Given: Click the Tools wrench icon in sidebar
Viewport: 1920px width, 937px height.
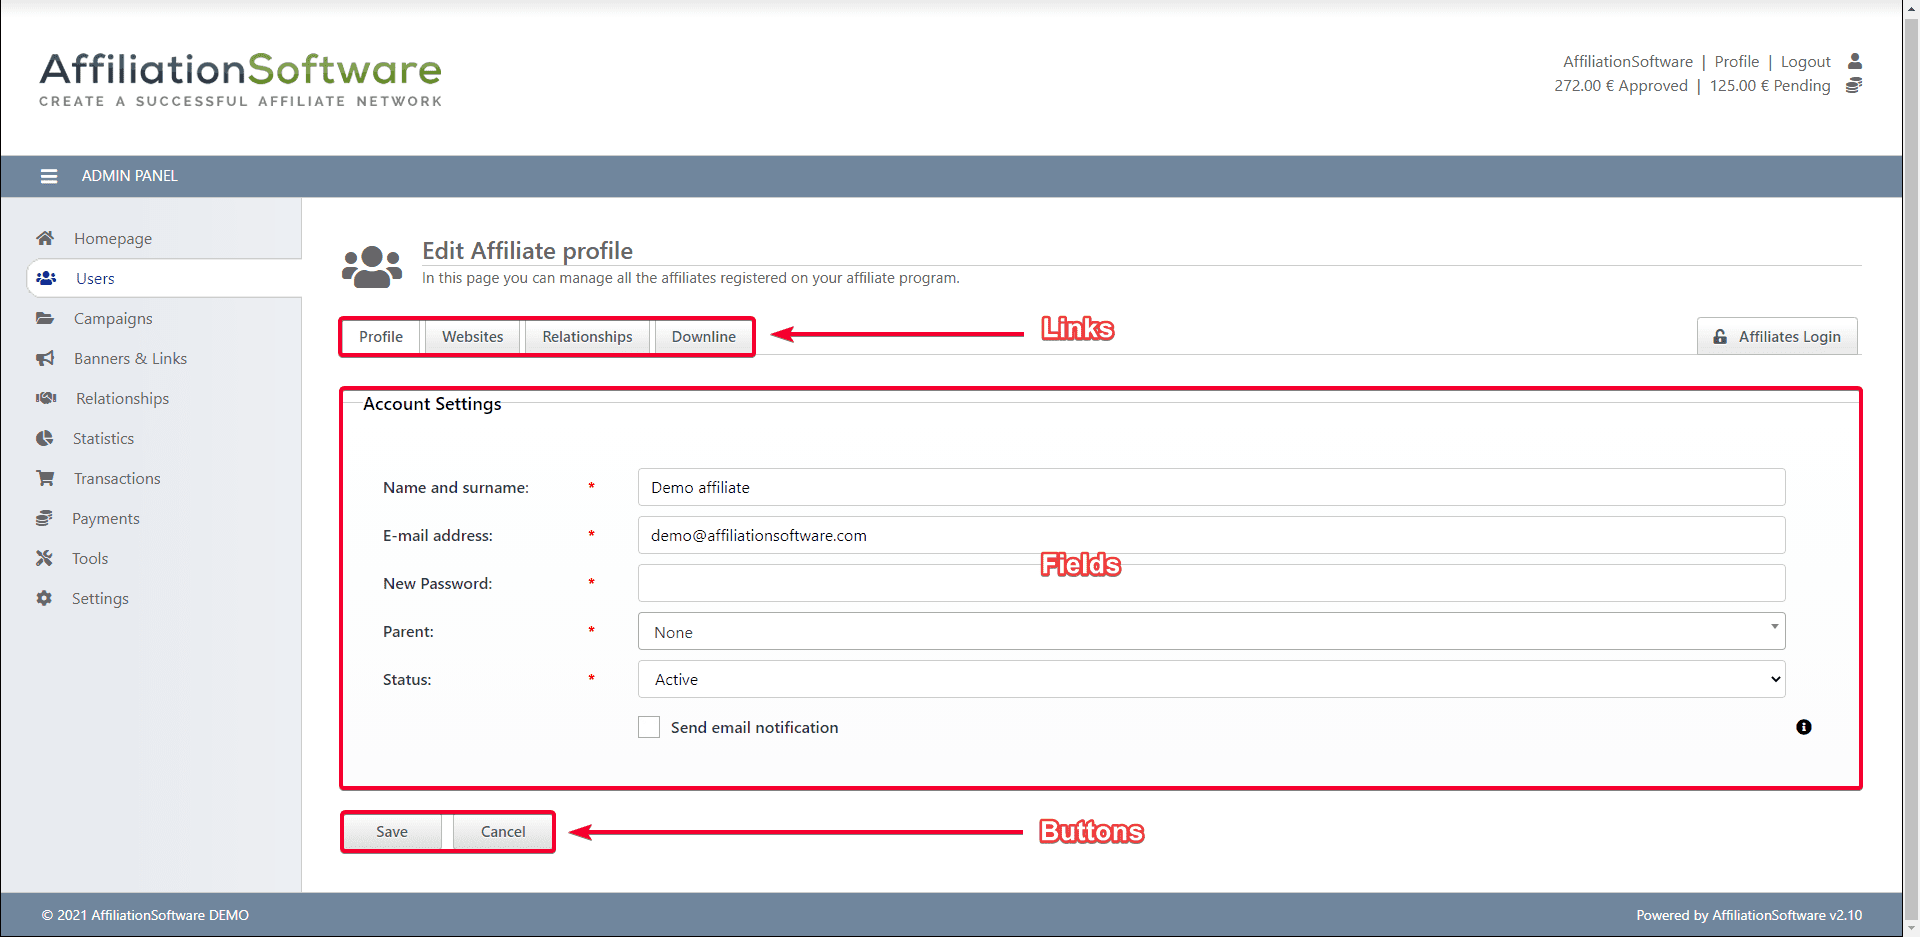Looking at the screenshot, I should [44, 558].
